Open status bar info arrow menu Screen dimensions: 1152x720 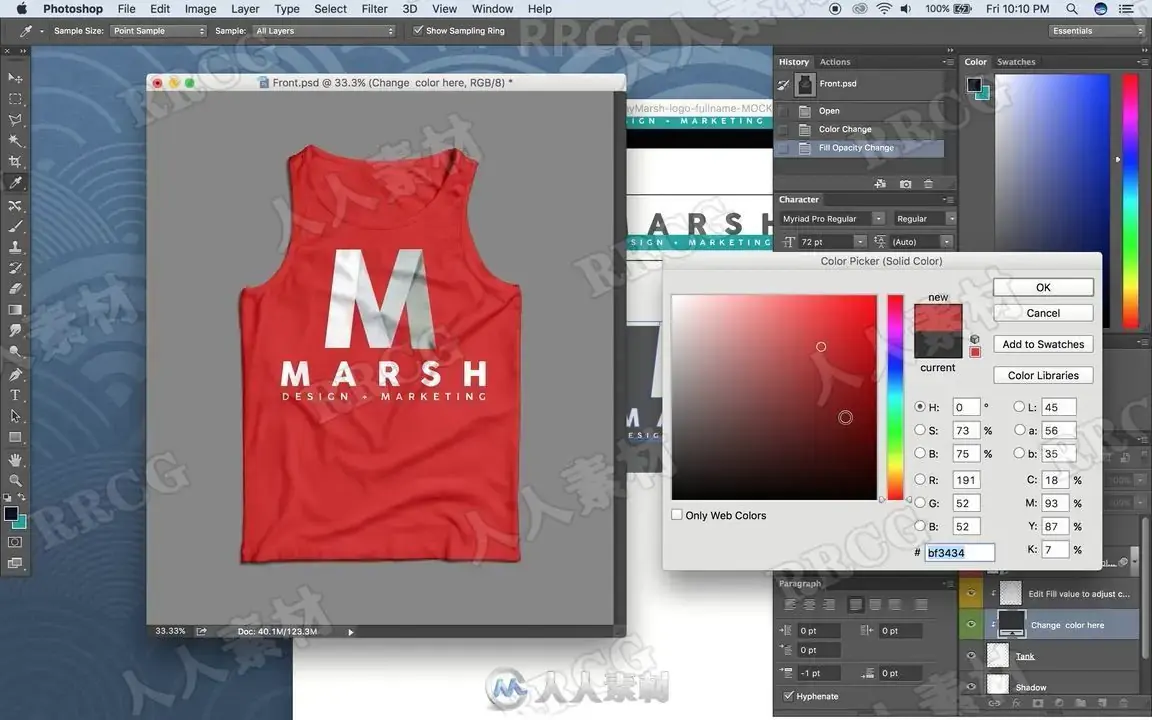pos(350,632)
